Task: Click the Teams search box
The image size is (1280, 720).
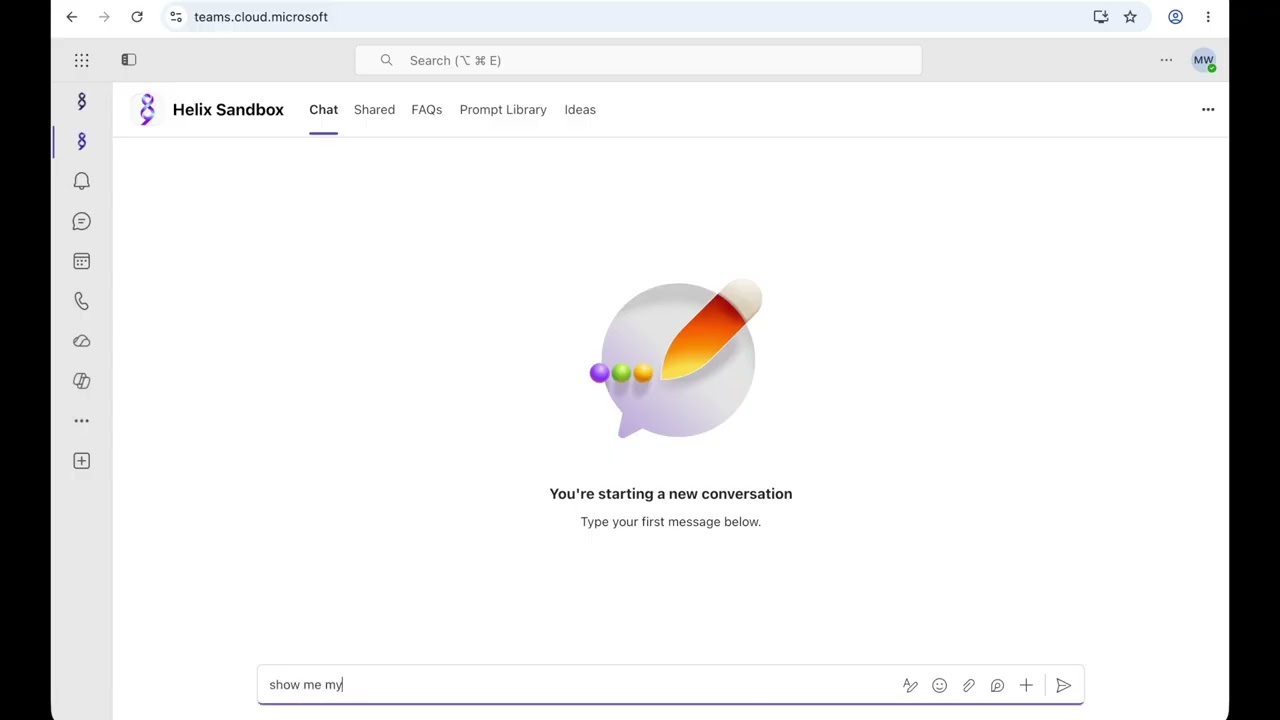Action: tap(638, 60)
